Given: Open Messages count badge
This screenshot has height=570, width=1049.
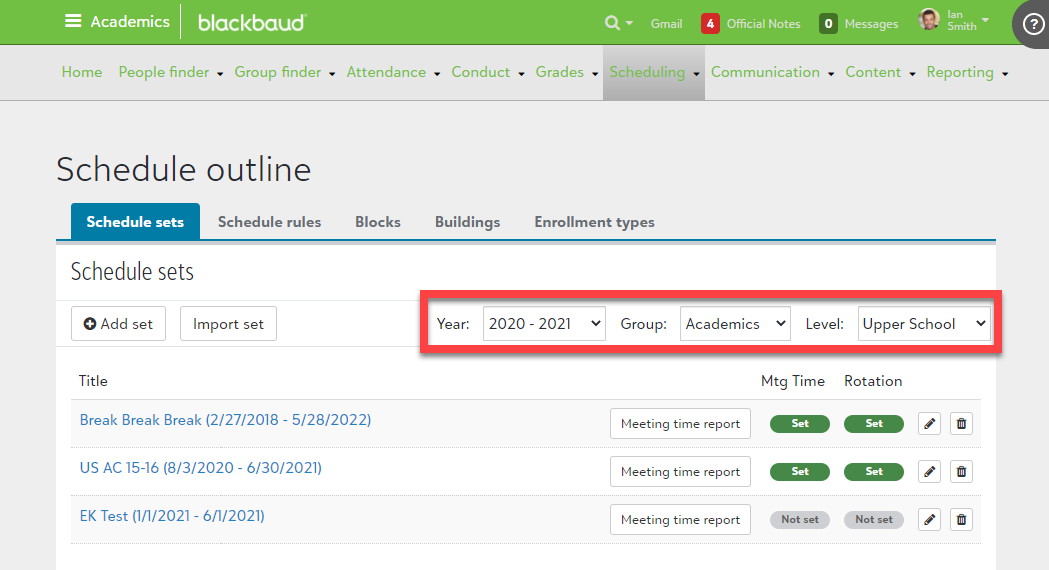Looking at the screenshot, I should coord(828,23).
